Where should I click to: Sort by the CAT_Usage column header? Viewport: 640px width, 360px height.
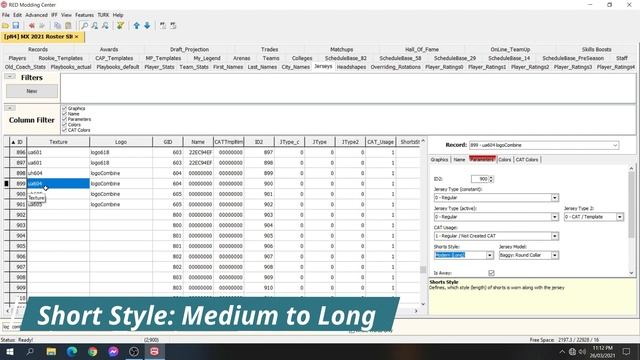(x=380, y=142)
